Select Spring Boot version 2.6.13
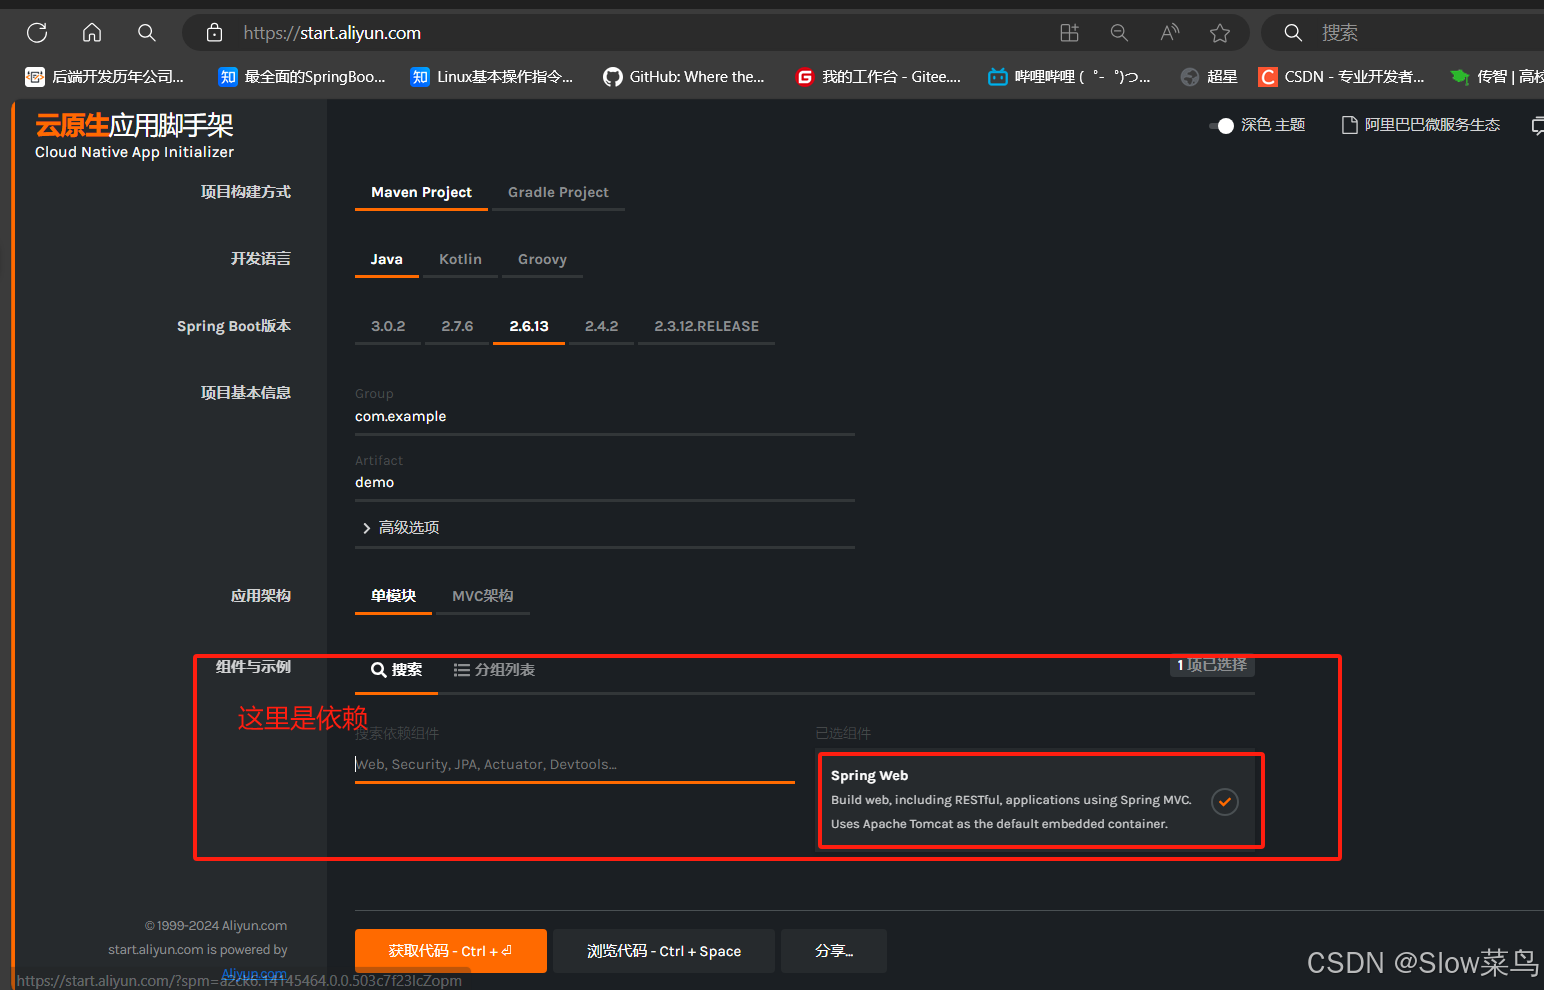Image resolution: width=1544 pixels, height=990 pixels. point(529,326)
